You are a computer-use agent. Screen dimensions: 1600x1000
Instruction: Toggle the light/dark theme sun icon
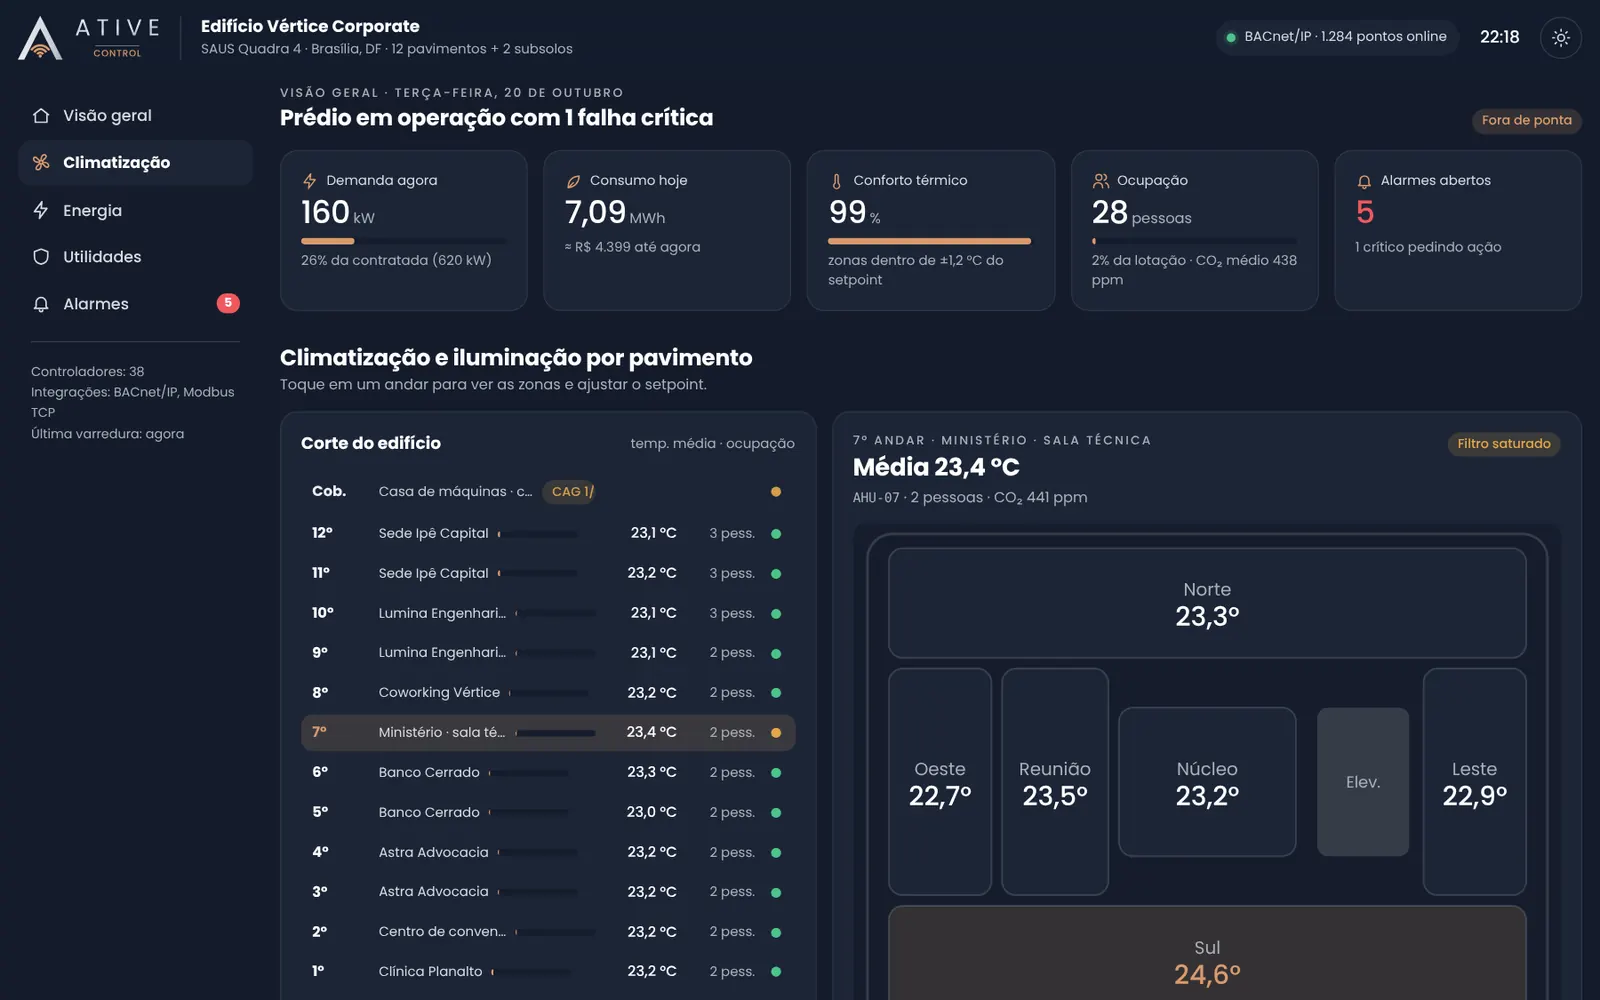(x=1560, y=38)
